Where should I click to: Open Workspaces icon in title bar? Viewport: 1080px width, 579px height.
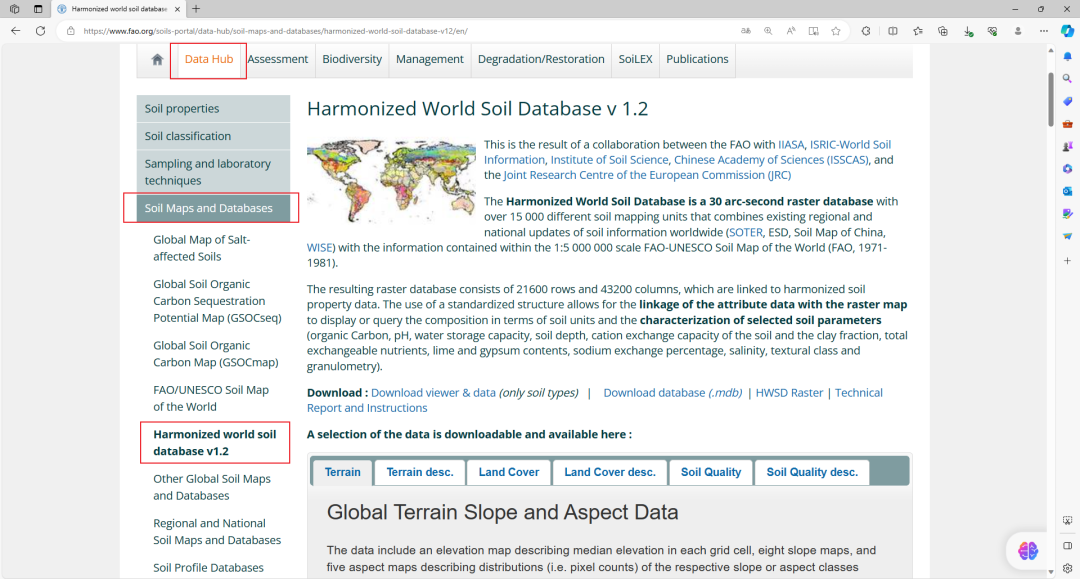pos(14,9)
